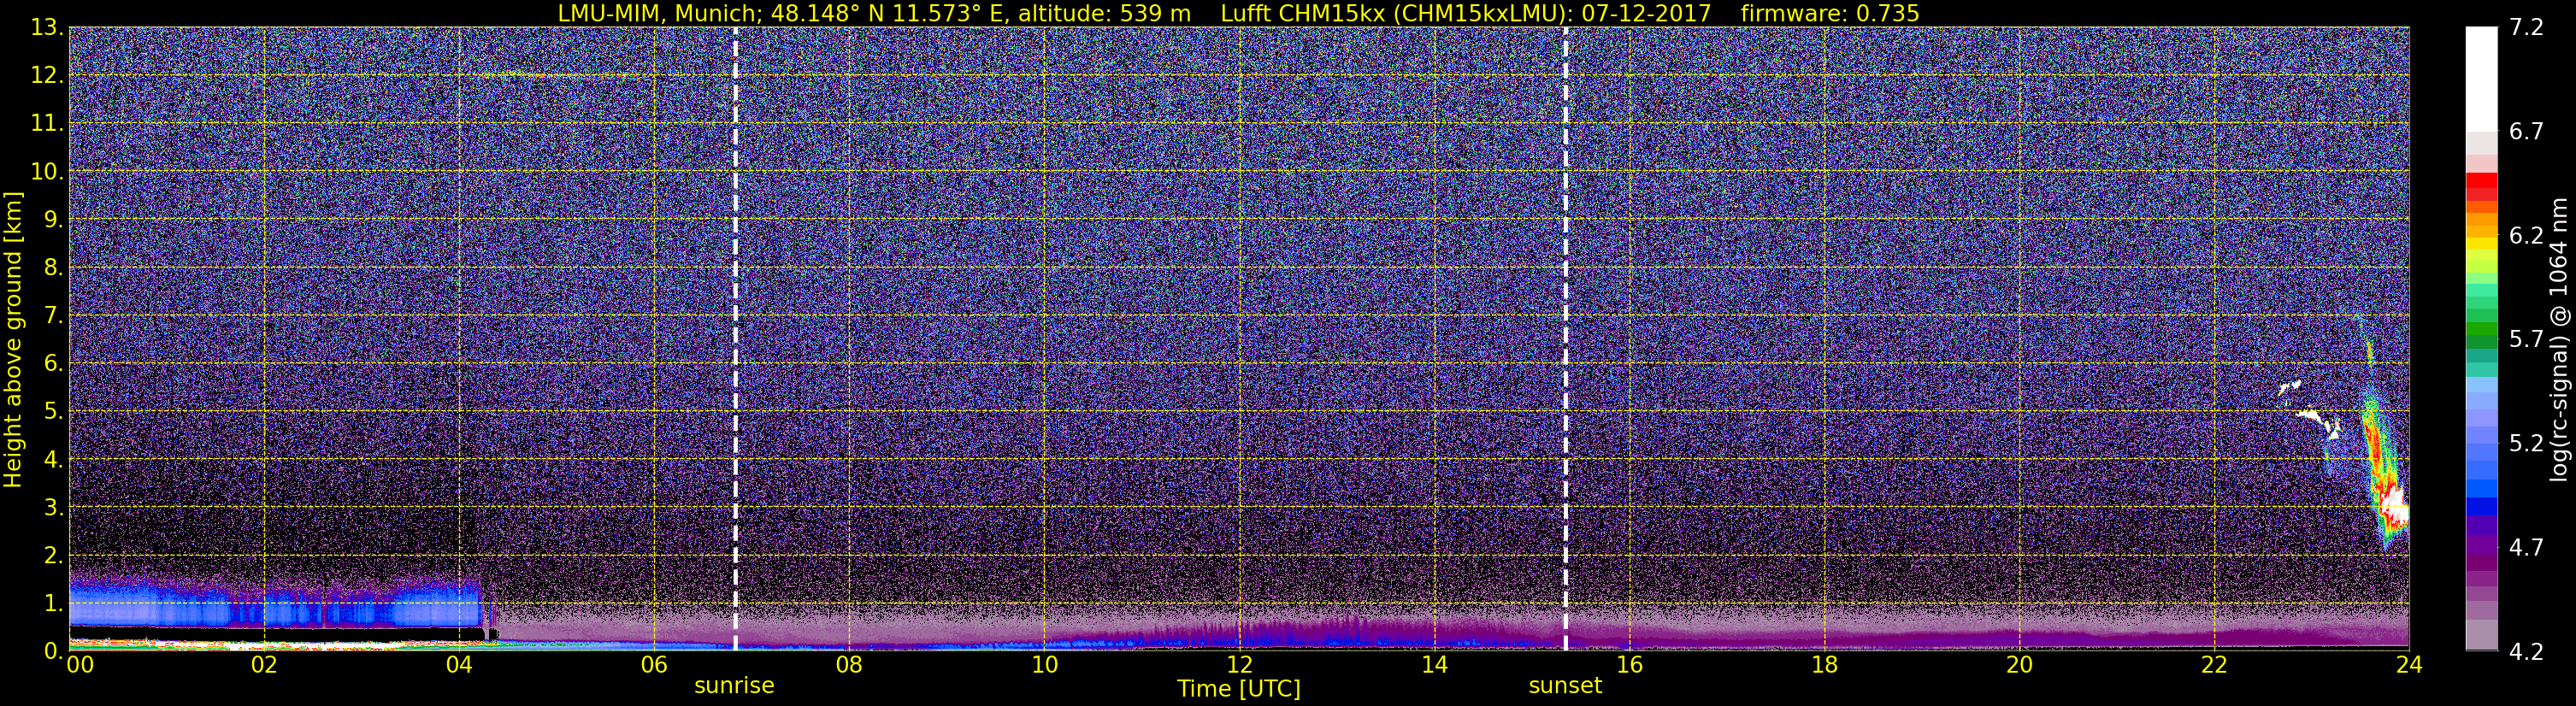Click height axis tick "11."
The image size is (2576, 706).
[x=47, y=124]
